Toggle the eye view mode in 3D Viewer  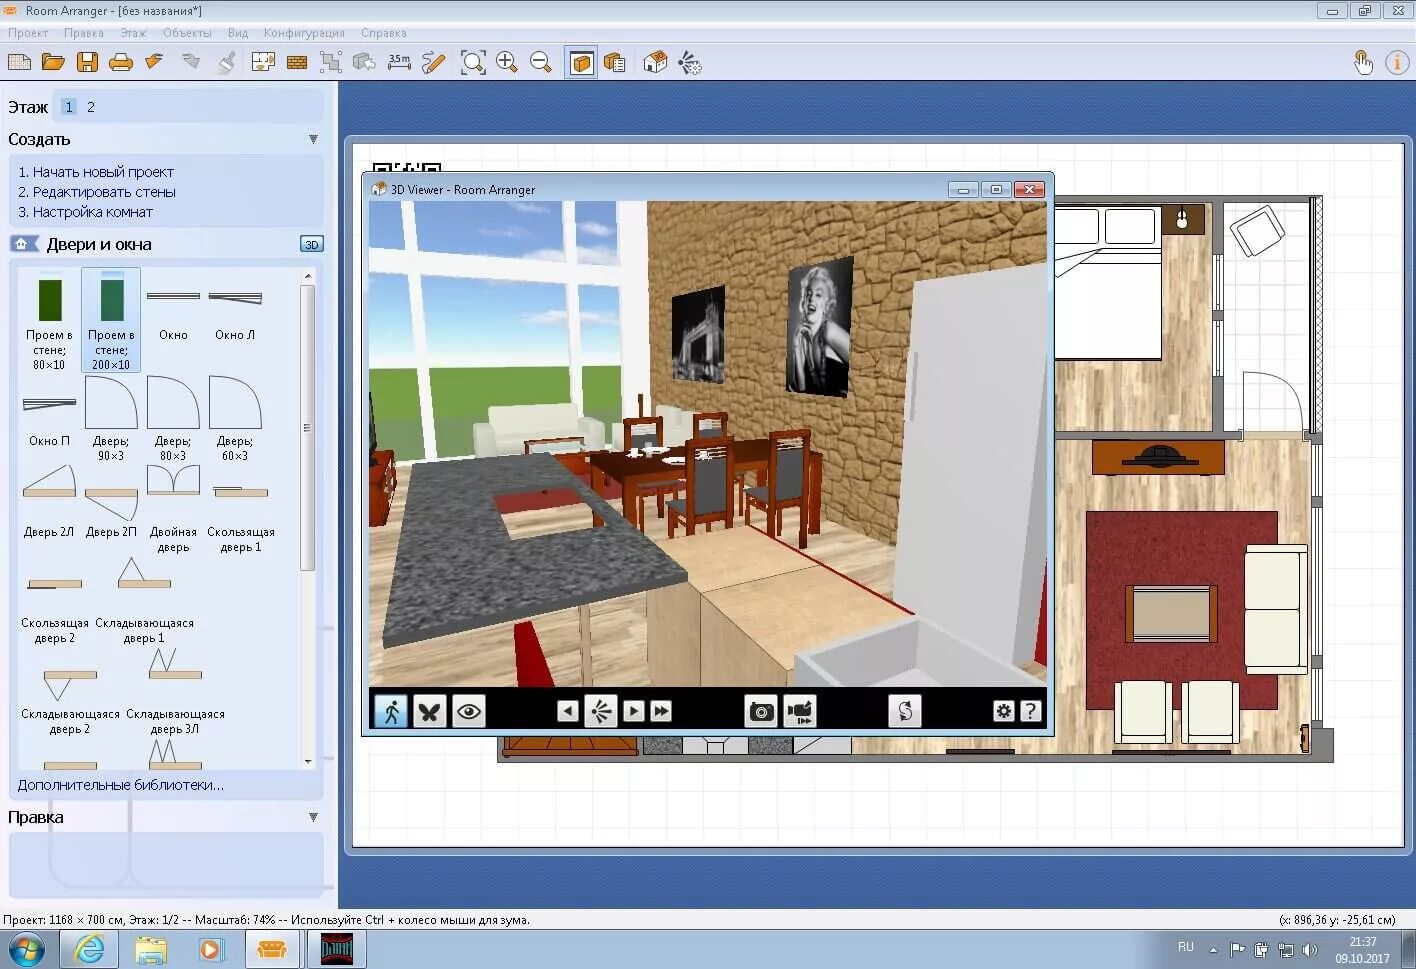click(x=469, y=711)
